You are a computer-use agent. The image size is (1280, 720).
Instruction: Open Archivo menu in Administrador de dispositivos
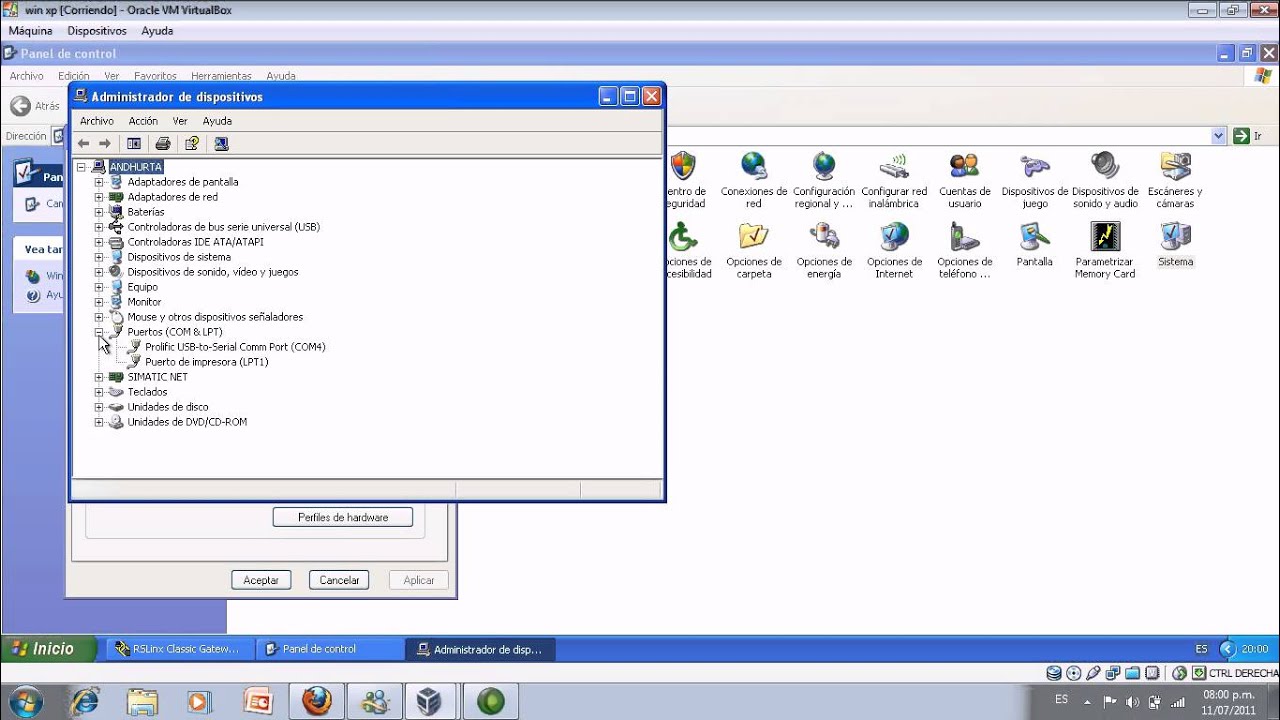click(x=97, y=121)
